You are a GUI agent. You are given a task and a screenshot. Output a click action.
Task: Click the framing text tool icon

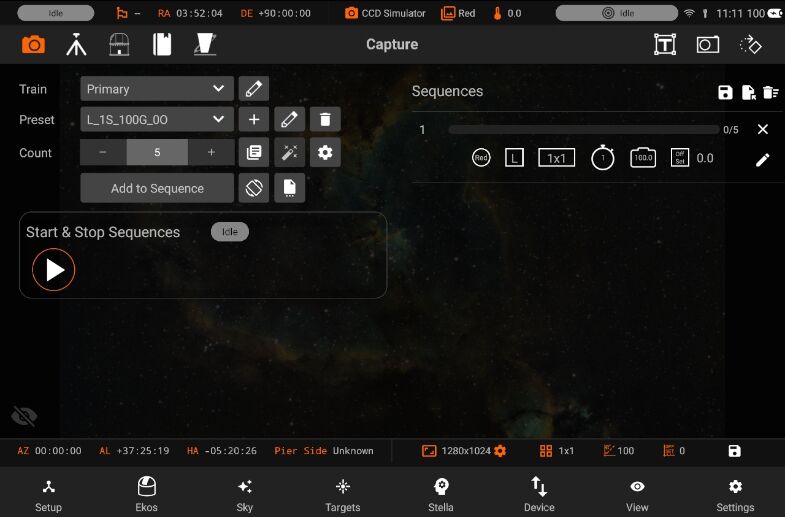(x=665, y=45)
